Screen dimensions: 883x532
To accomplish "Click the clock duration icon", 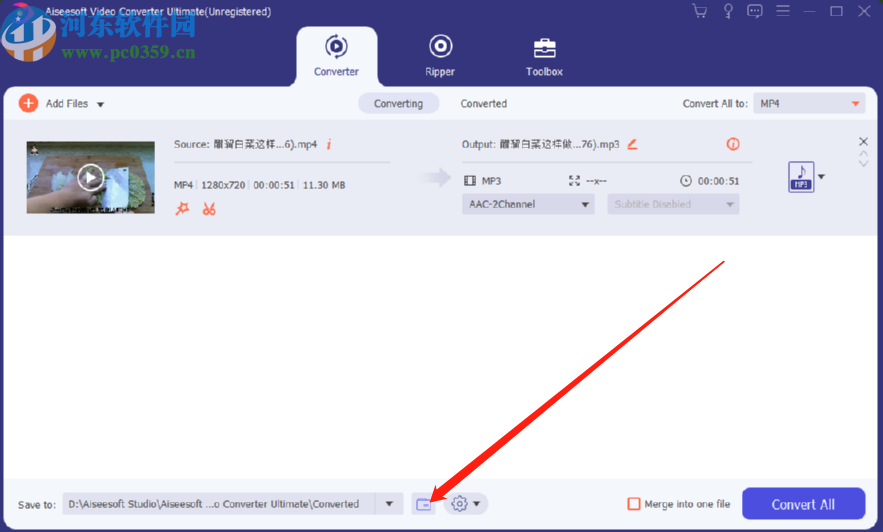I will pyautogui.click(x=685, y=181).
